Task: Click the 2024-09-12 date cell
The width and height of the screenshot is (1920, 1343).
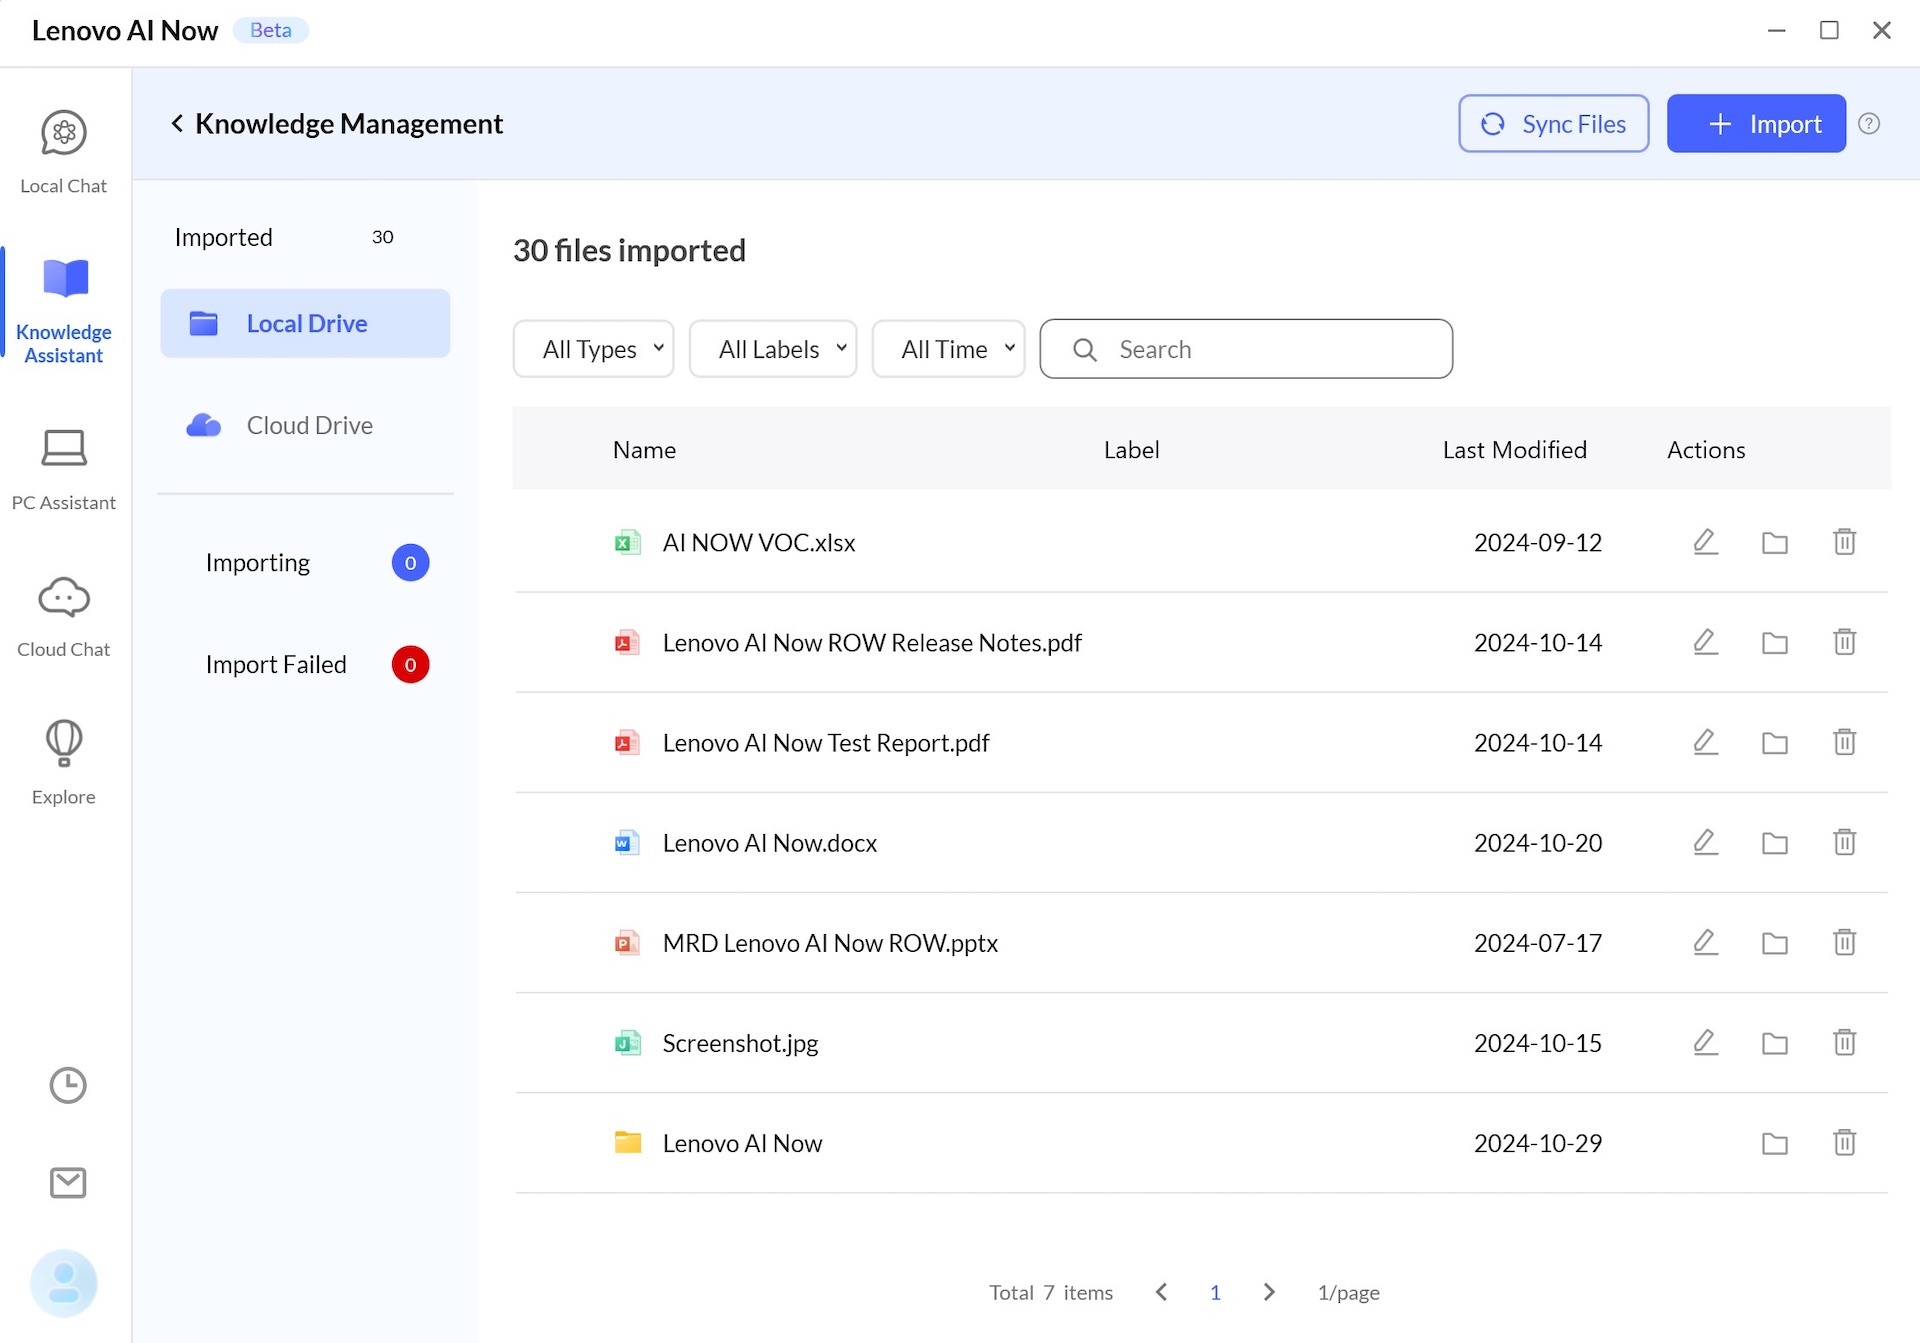Action: tap(1538, 542)
